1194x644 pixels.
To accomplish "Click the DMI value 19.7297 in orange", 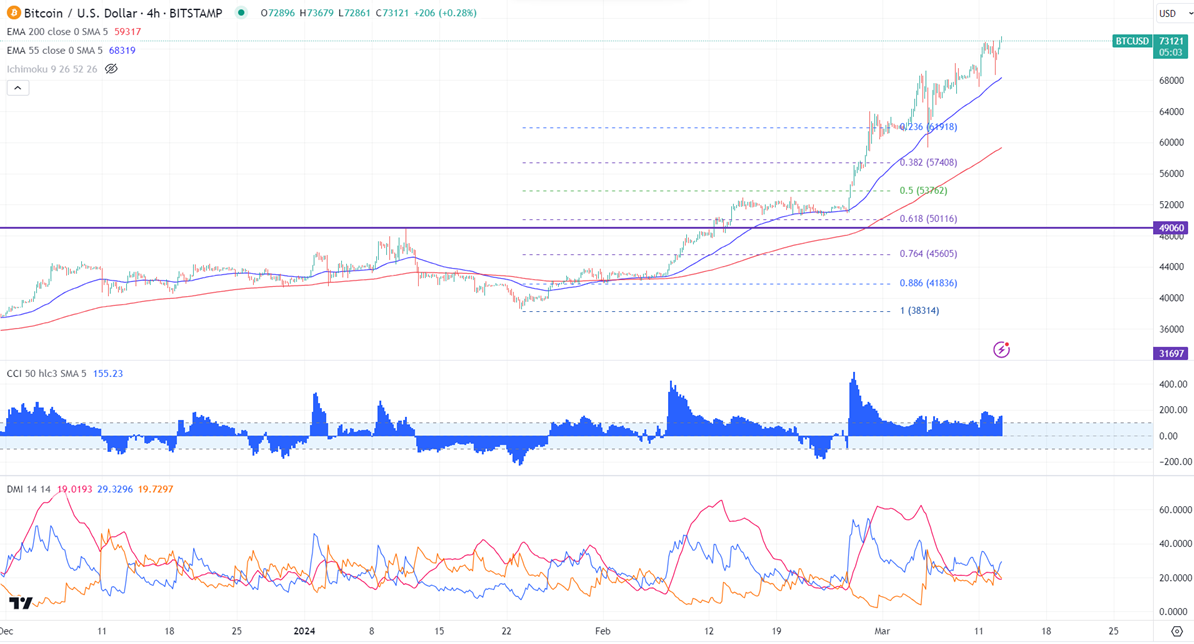I will tap(155, 489).
